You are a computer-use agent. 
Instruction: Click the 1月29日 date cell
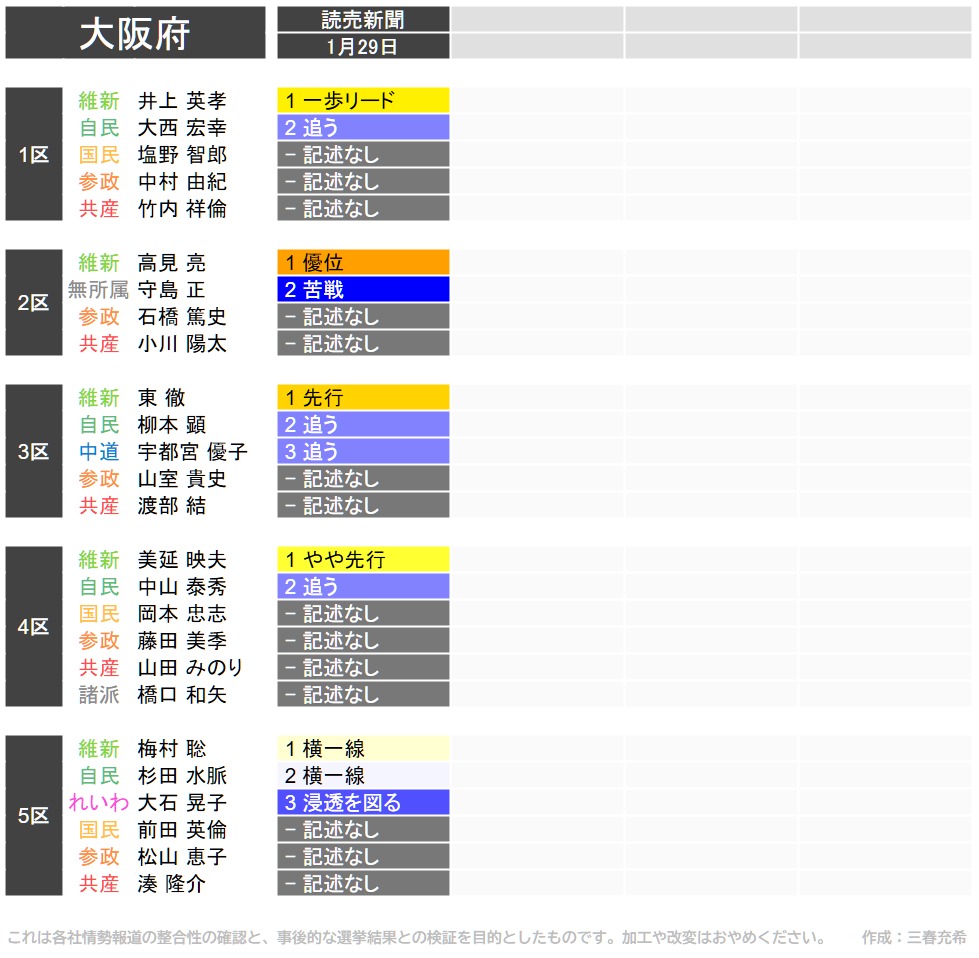[x=363, y=46]
